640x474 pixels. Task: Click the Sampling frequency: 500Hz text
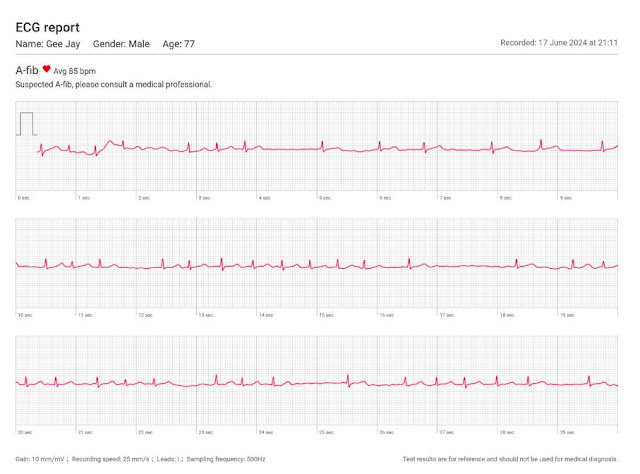[226, 458]
